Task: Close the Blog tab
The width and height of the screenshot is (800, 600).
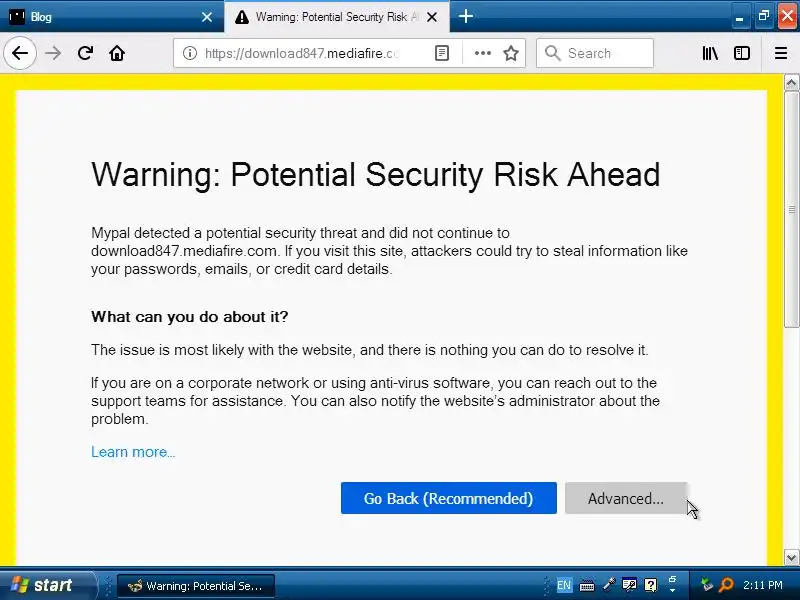Action: pyautogui.click(x=207, y=17)
